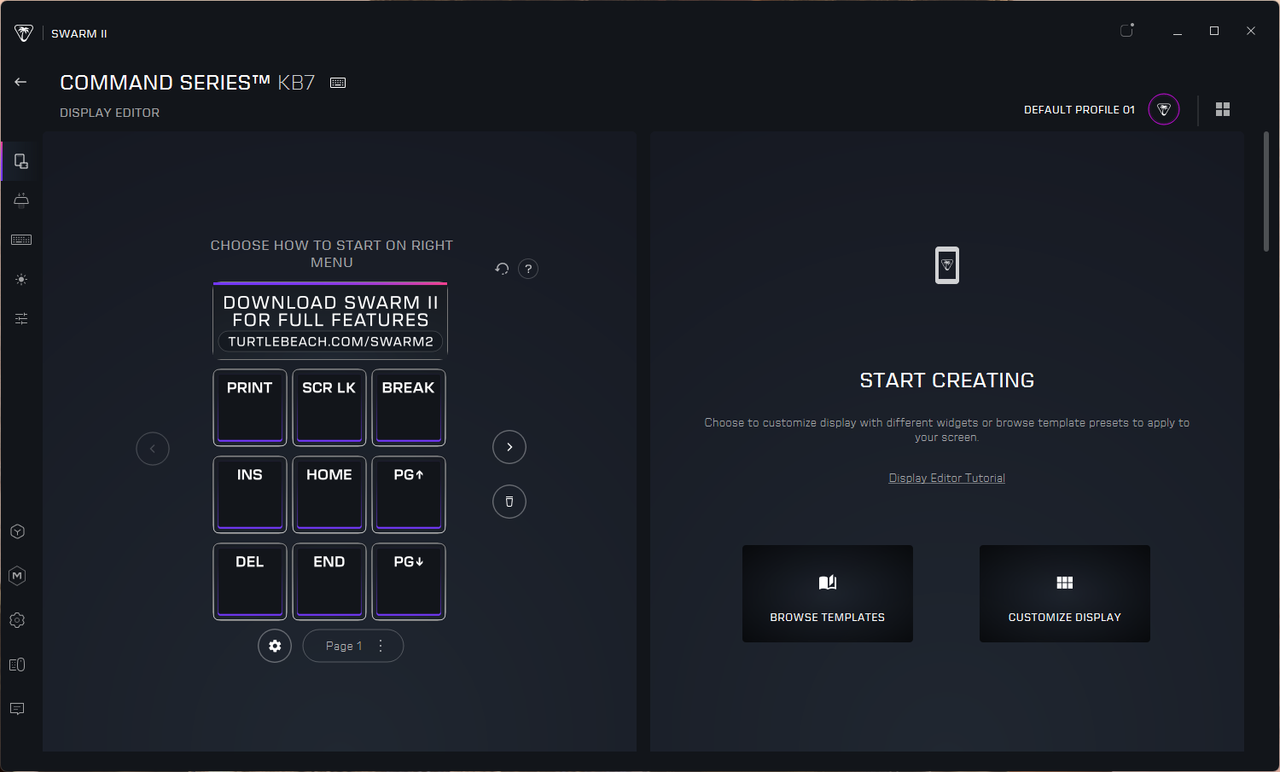Go to next page with right chevron
The width and height of the screenshot is (1280, 772).
tap(510, 447)
